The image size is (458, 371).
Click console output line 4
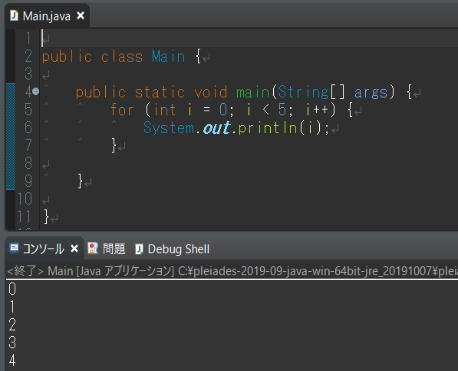click(x=12, y=360)
